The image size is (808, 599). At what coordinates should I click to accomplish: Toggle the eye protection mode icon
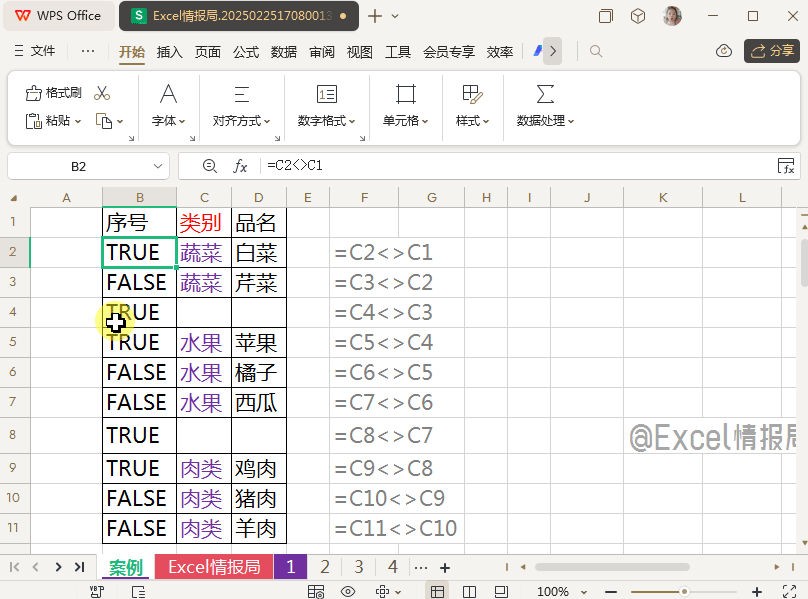pyautogui.click(x=348, y=591)
